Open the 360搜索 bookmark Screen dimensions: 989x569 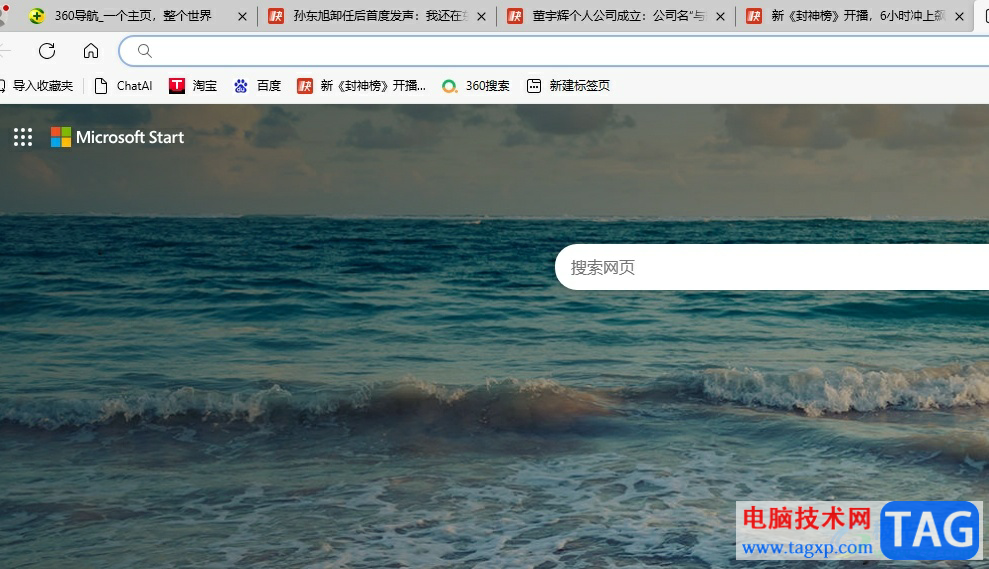[476, 86]
